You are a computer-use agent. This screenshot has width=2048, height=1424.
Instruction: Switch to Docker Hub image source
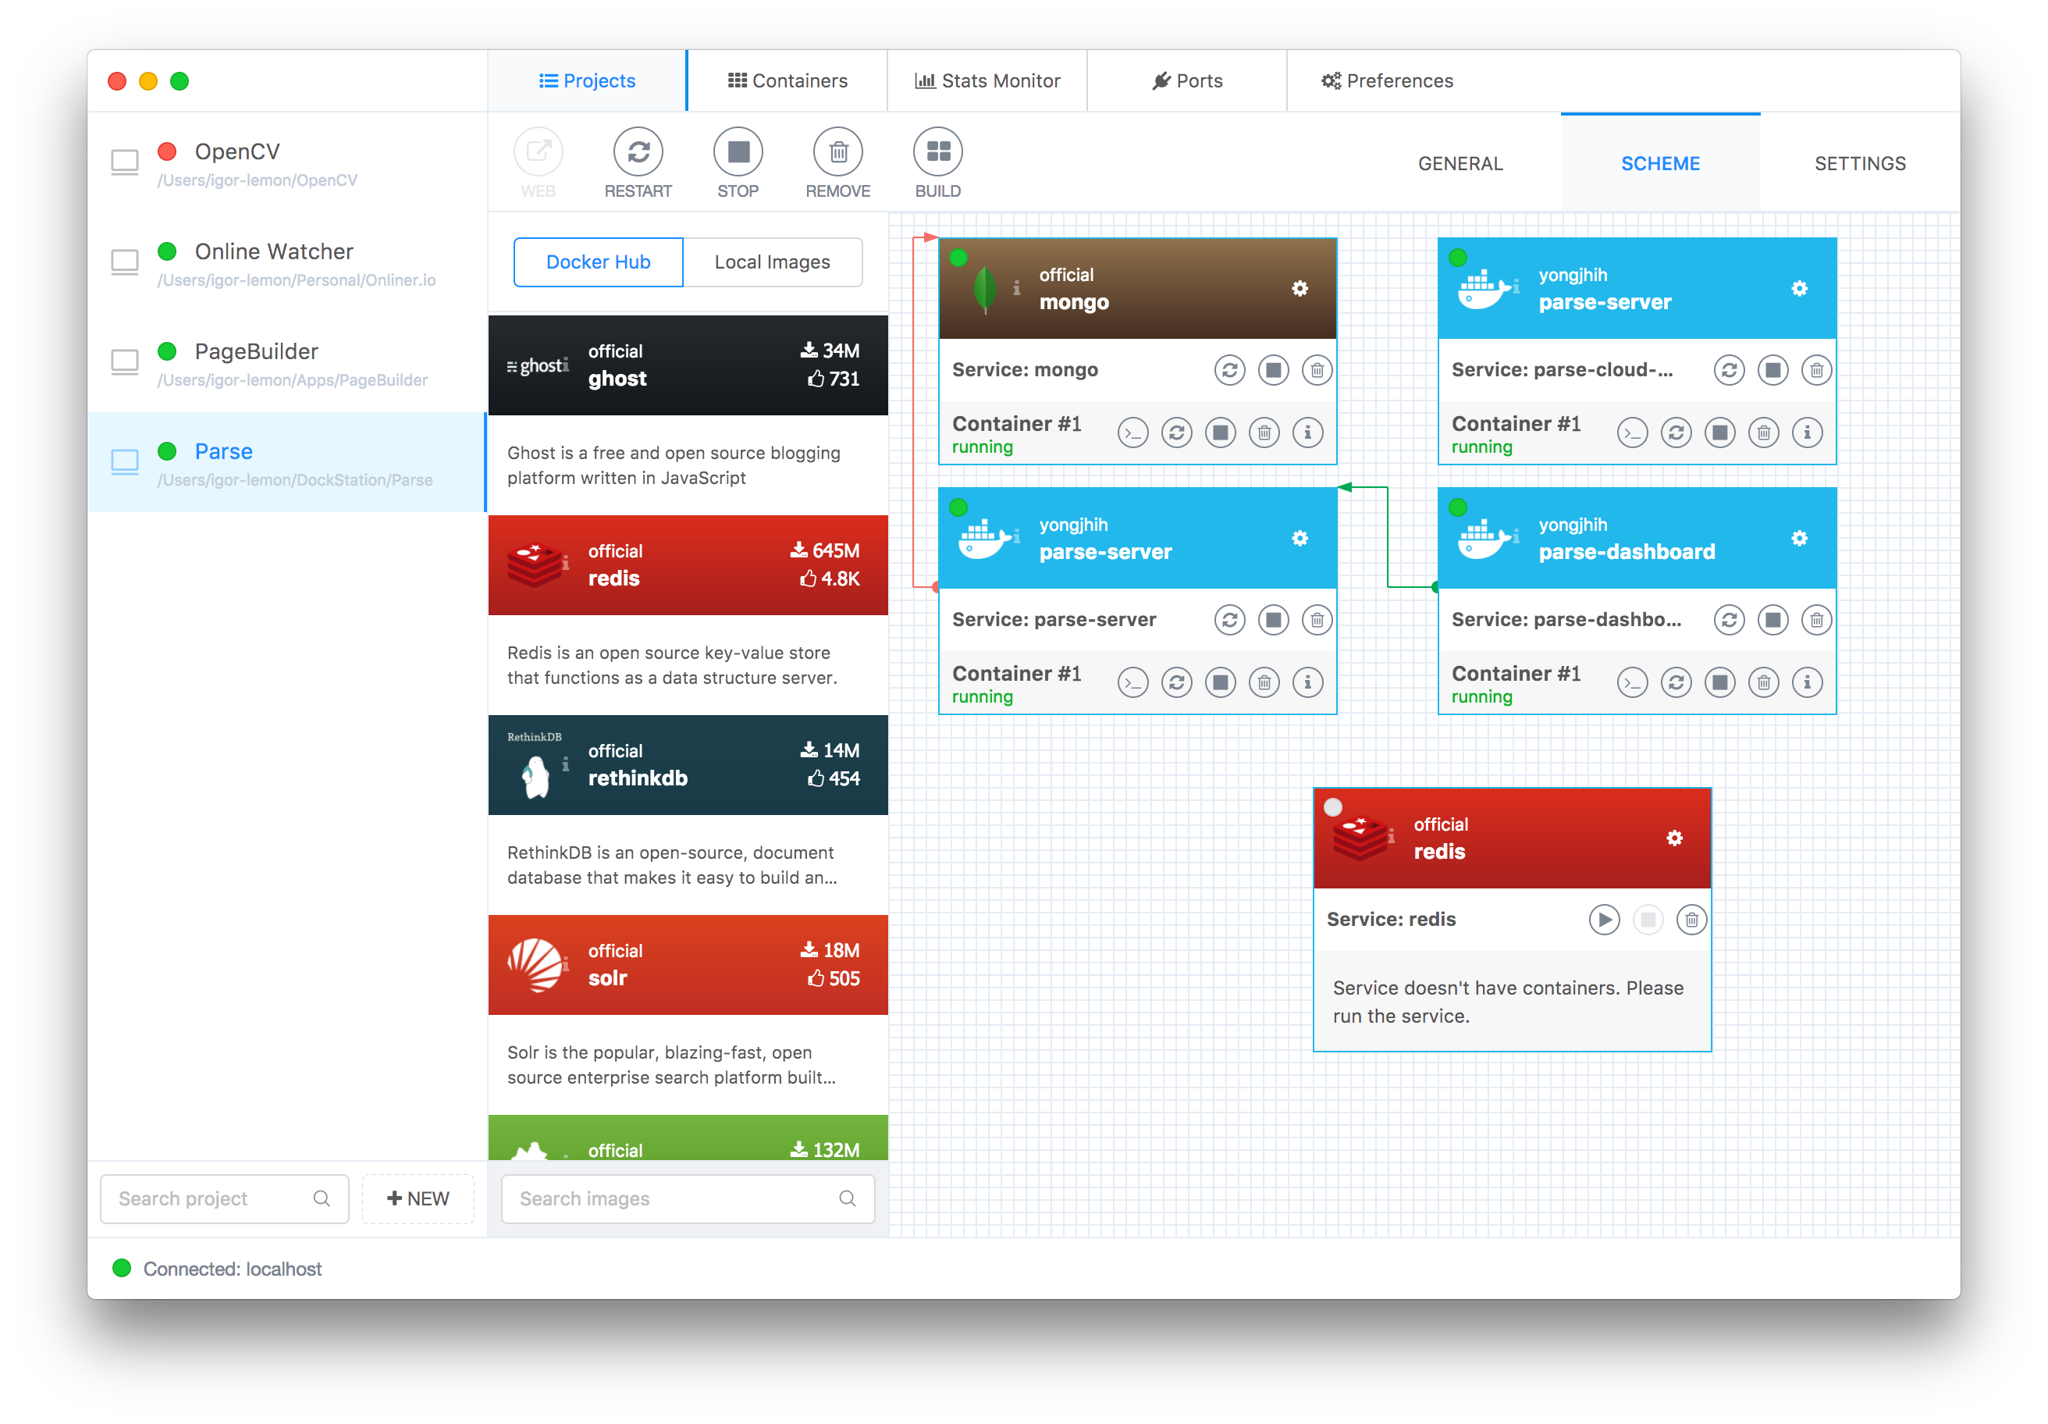click(598, 262)
